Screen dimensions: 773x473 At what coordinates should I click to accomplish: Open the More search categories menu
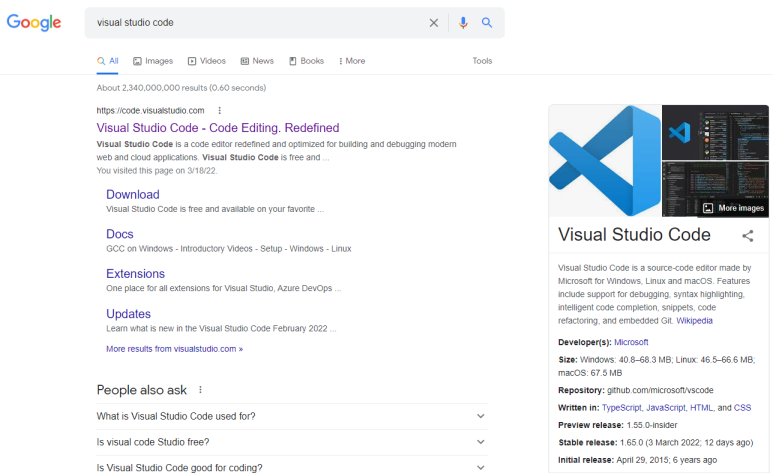(352, 61)
